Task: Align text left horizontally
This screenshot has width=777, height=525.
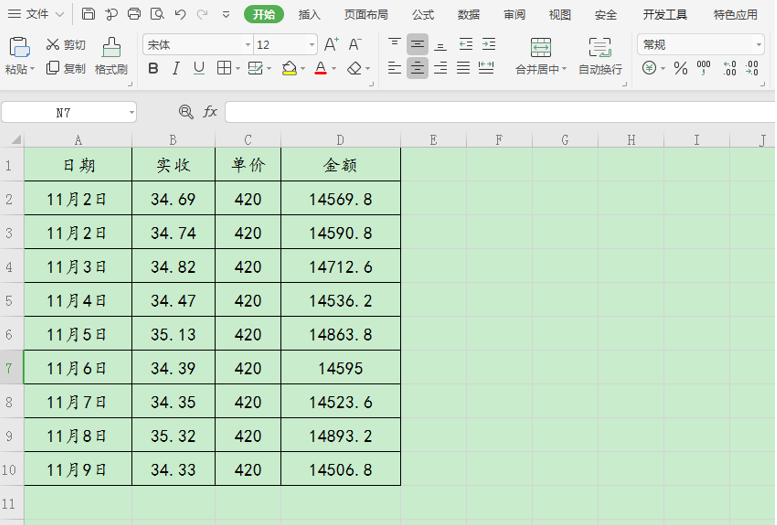Action: (394, 68)
